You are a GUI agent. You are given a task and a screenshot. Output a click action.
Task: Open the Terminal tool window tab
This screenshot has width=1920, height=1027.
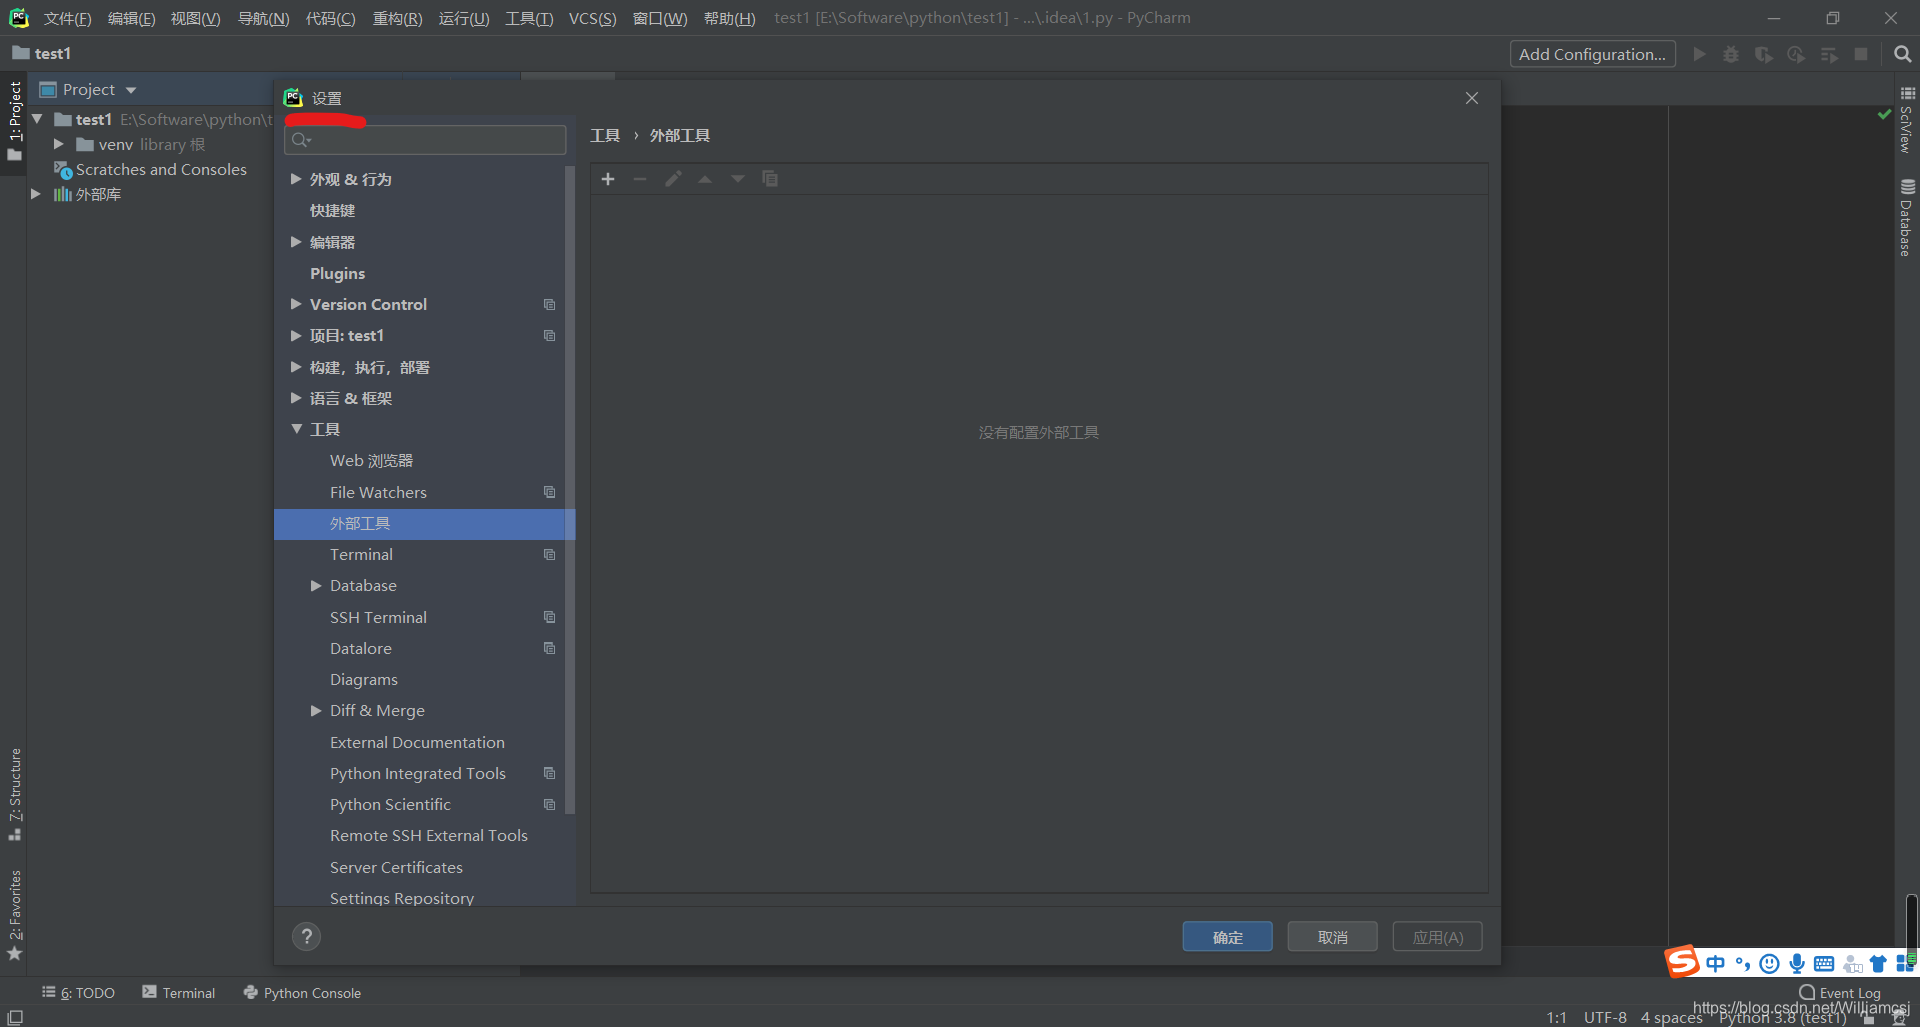[x=178, y=993]
